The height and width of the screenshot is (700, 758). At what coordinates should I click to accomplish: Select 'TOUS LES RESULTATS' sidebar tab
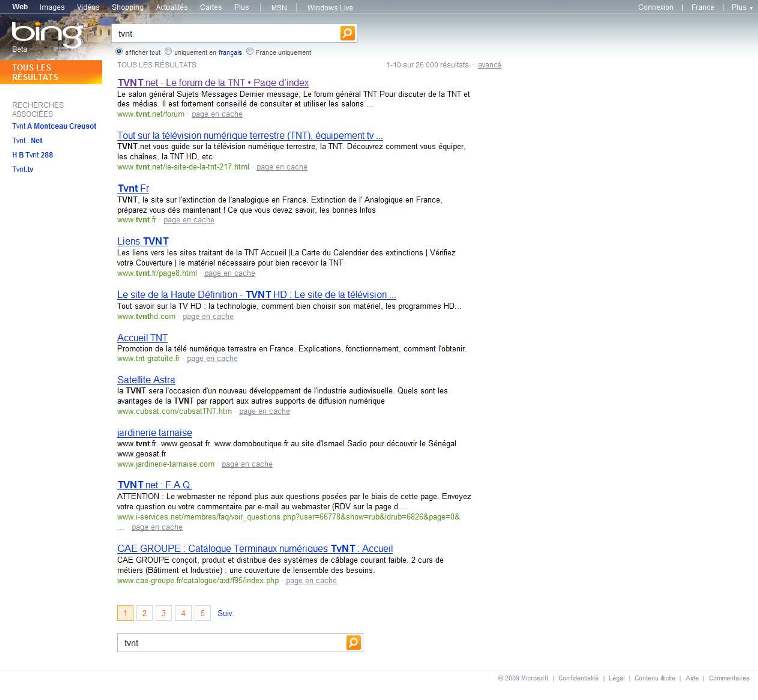(x=51, y=72)
